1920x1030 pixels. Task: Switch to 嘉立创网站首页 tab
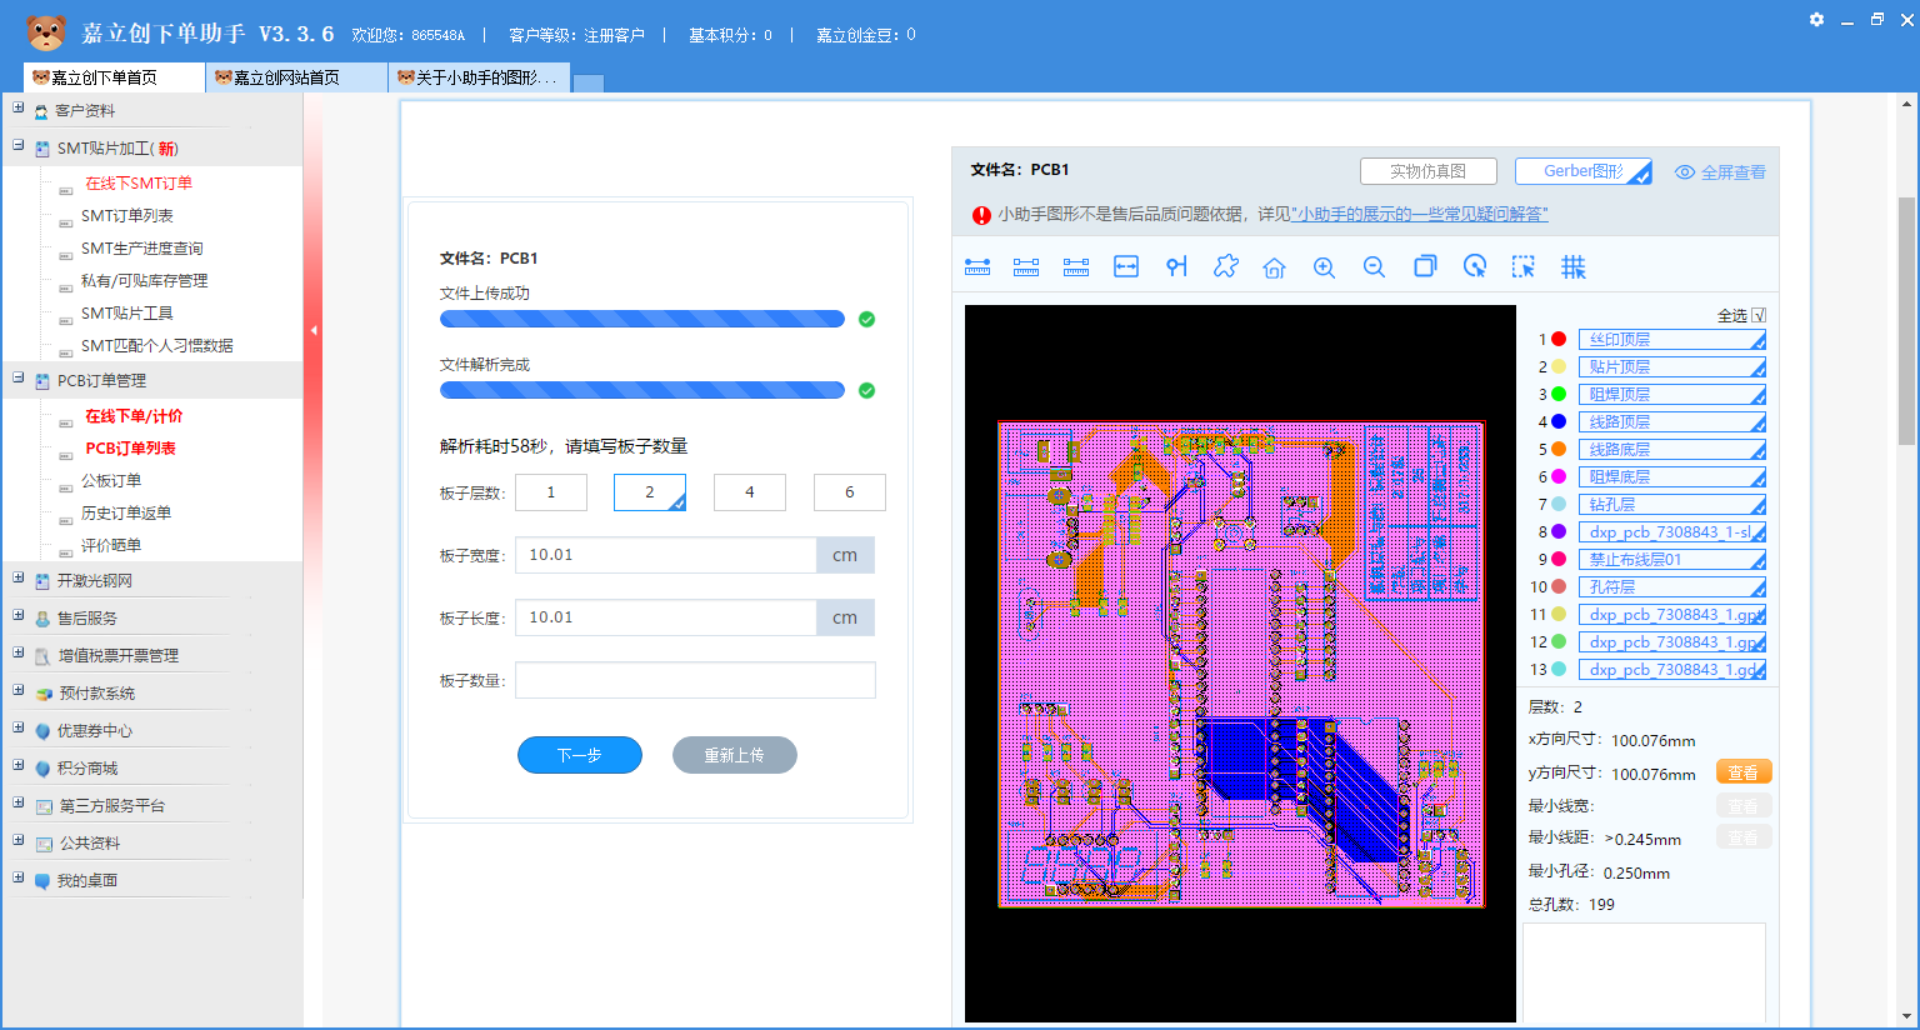[296, 78]
